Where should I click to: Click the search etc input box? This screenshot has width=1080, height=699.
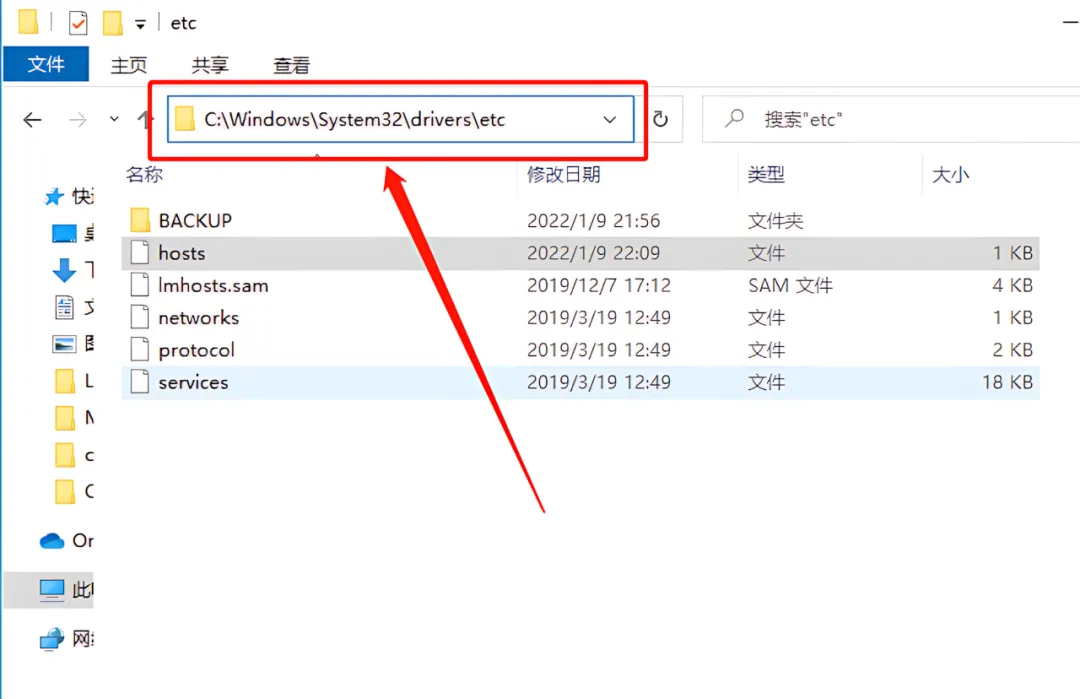pyautogui.click(x=891, y=119)
